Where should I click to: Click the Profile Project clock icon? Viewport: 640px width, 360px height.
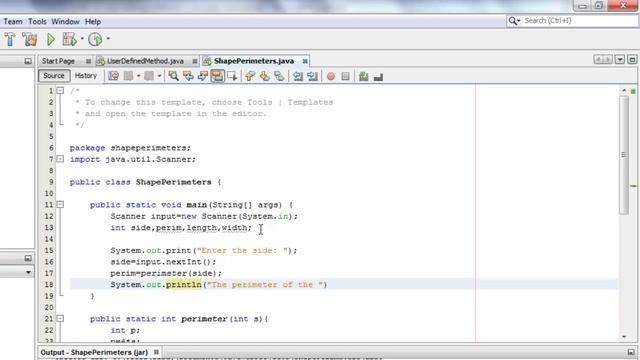(x=95, y=39)
